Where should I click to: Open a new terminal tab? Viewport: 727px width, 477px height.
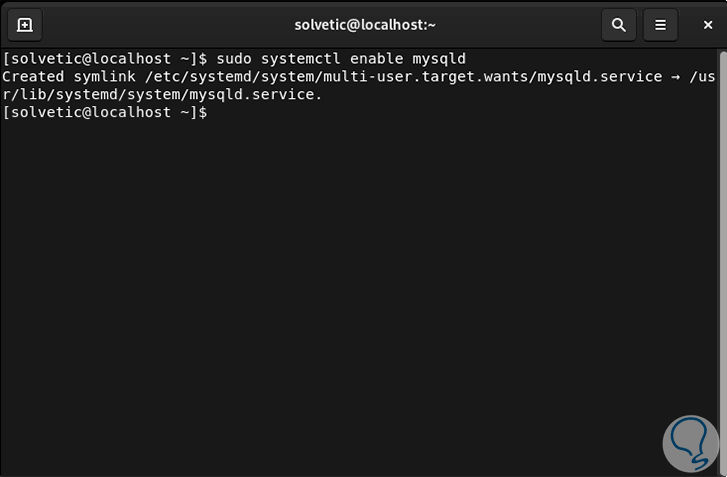[25, 25]
